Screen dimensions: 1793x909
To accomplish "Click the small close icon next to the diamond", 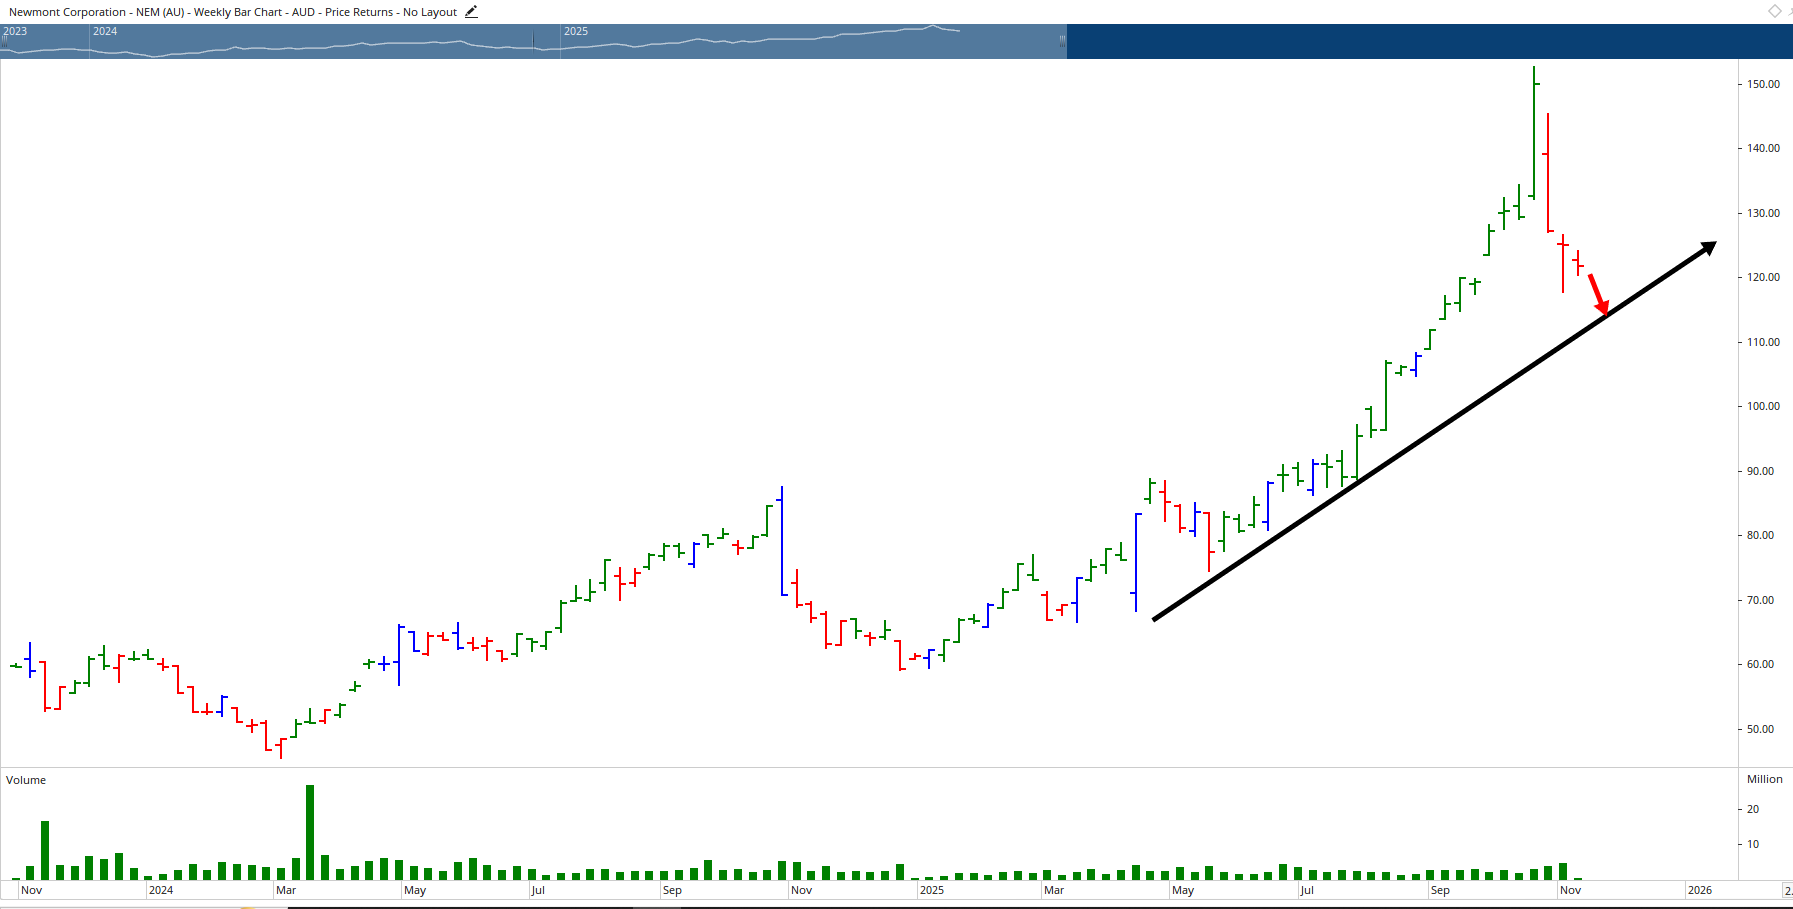I will coord(1790,11).
